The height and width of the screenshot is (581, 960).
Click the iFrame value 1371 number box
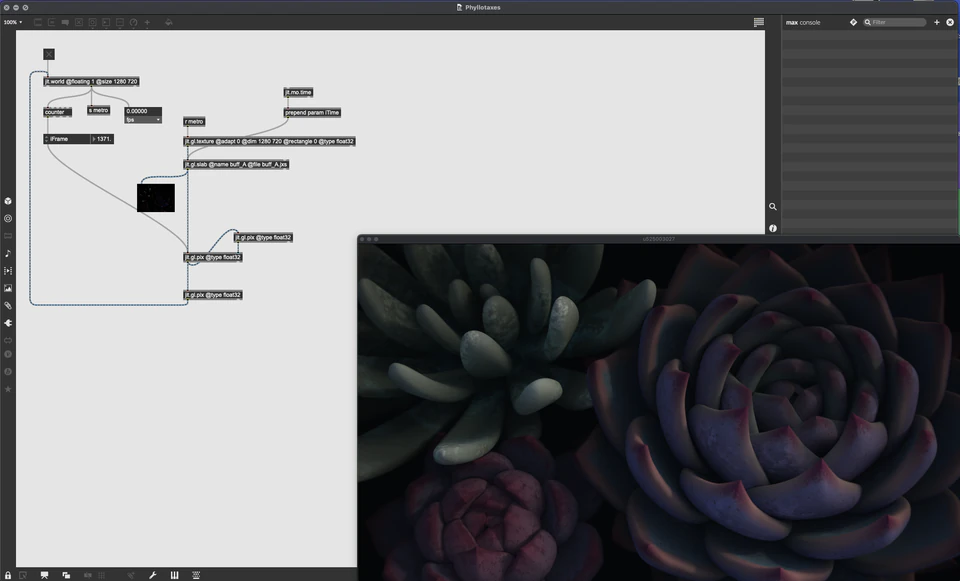point(102,139)
